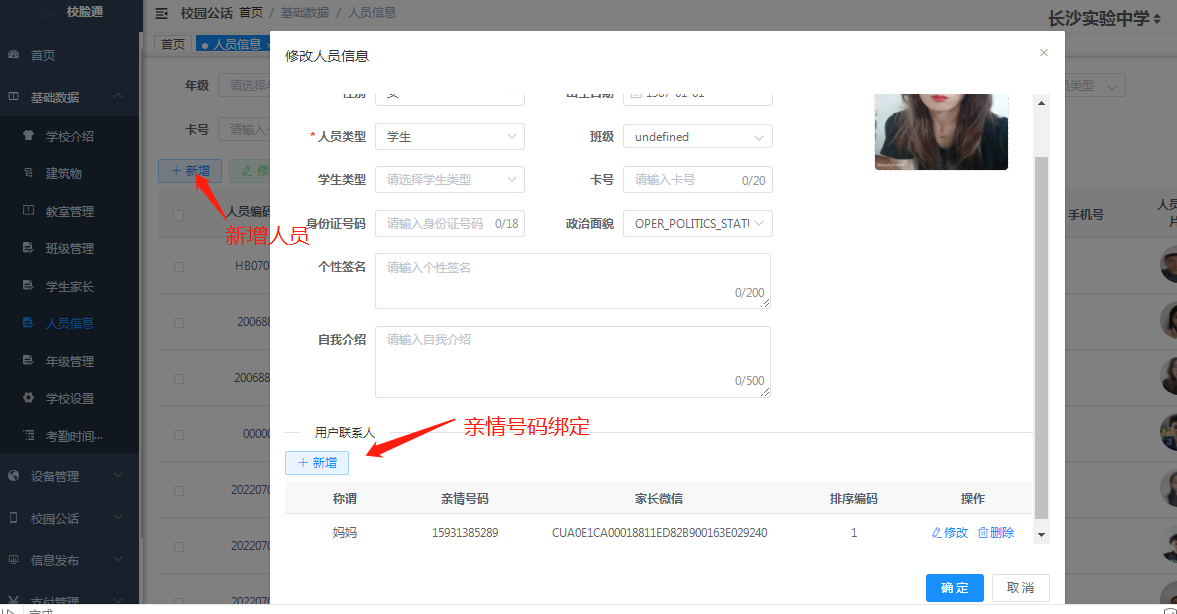Click the 校园公话 phone icon in sidebar
Viewport: 1177px width, 614px height.
coord(14,517)
